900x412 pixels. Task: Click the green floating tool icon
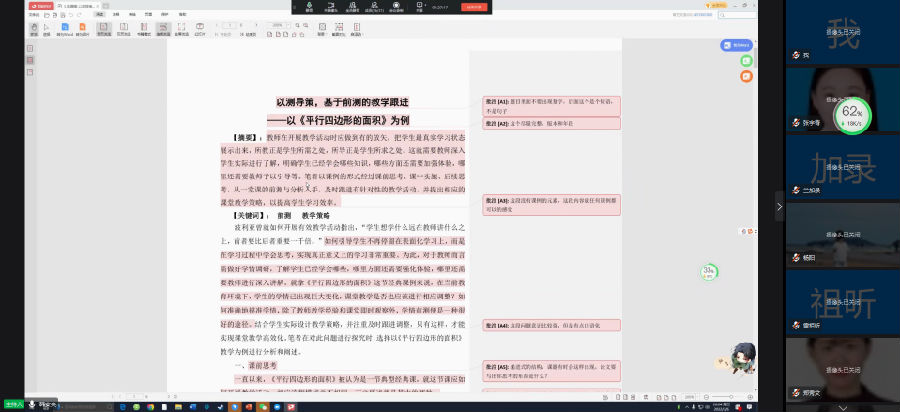tap(746, 61)
